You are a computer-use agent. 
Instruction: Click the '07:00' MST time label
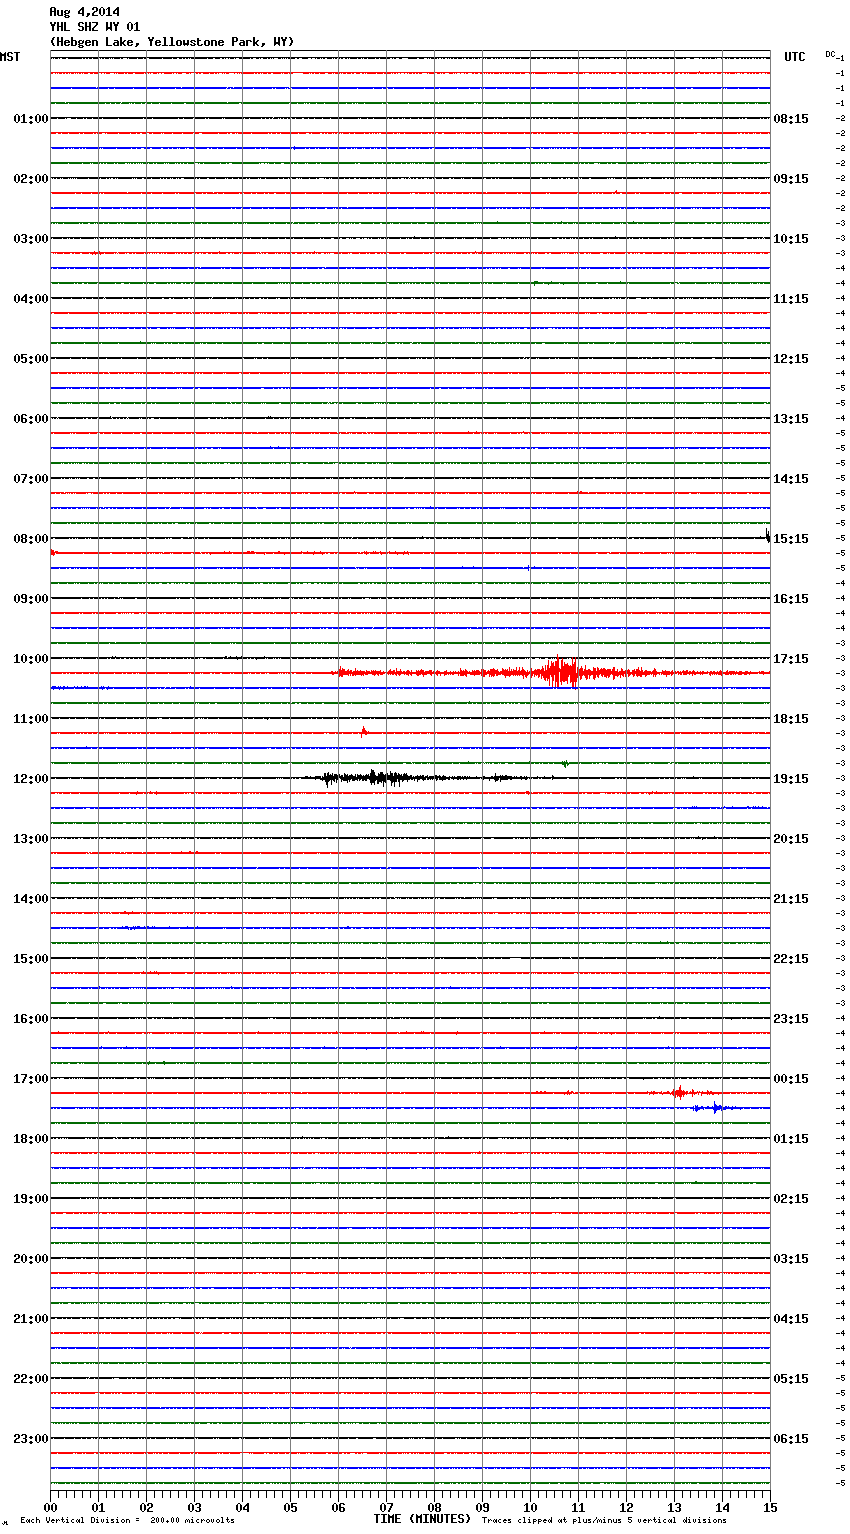click(31, 479)
